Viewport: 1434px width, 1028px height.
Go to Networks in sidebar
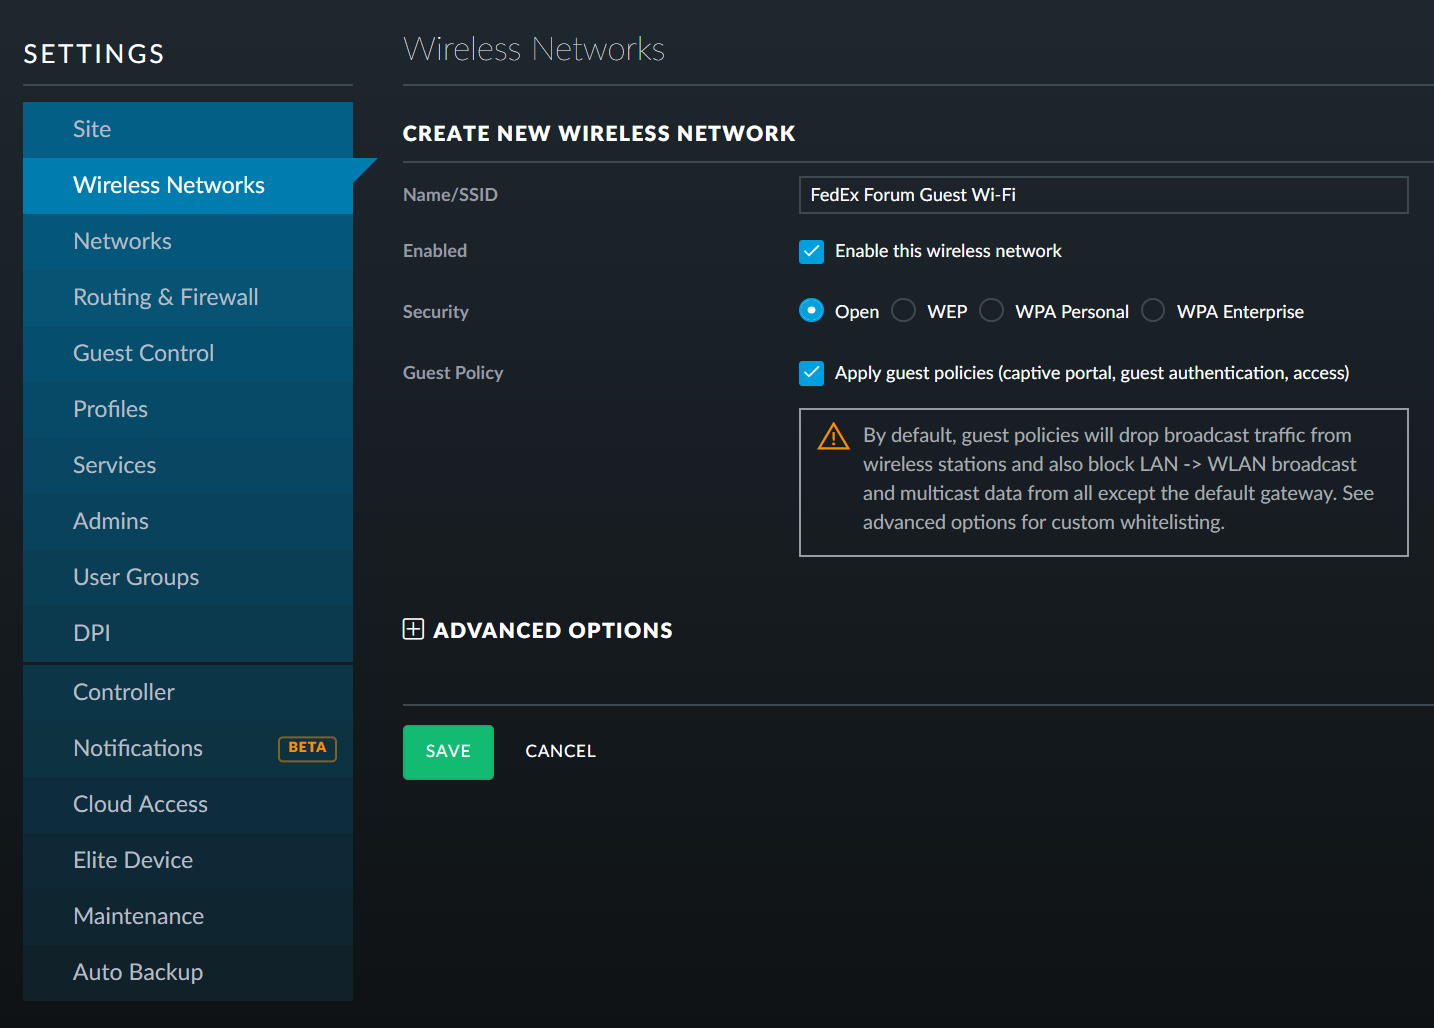point(122,241)
